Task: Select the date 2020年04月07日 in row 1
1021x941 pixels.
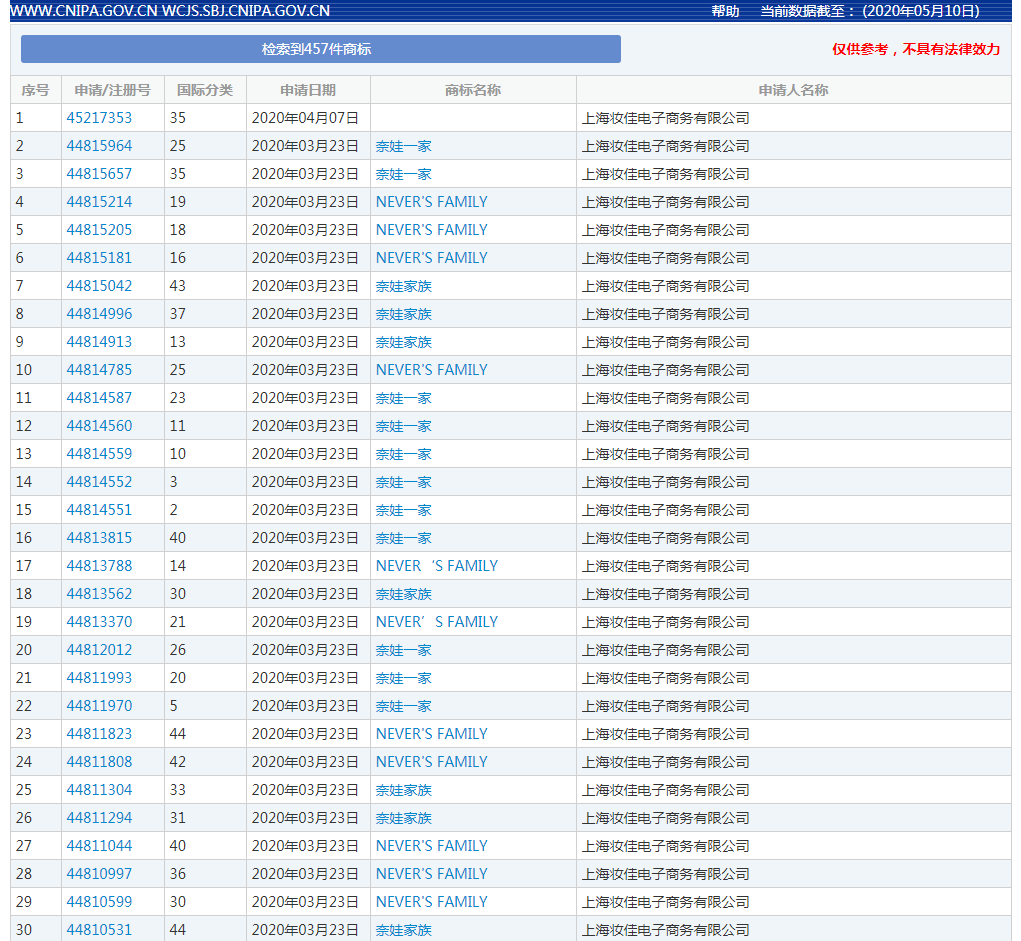Action: pos(305,118)
